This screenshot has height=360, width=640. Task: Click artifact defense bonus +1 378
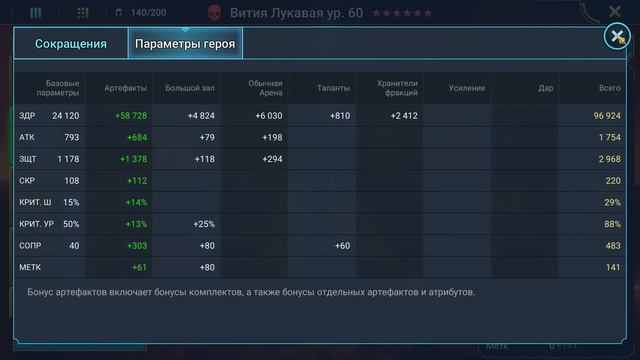click(x=133, y=159)
